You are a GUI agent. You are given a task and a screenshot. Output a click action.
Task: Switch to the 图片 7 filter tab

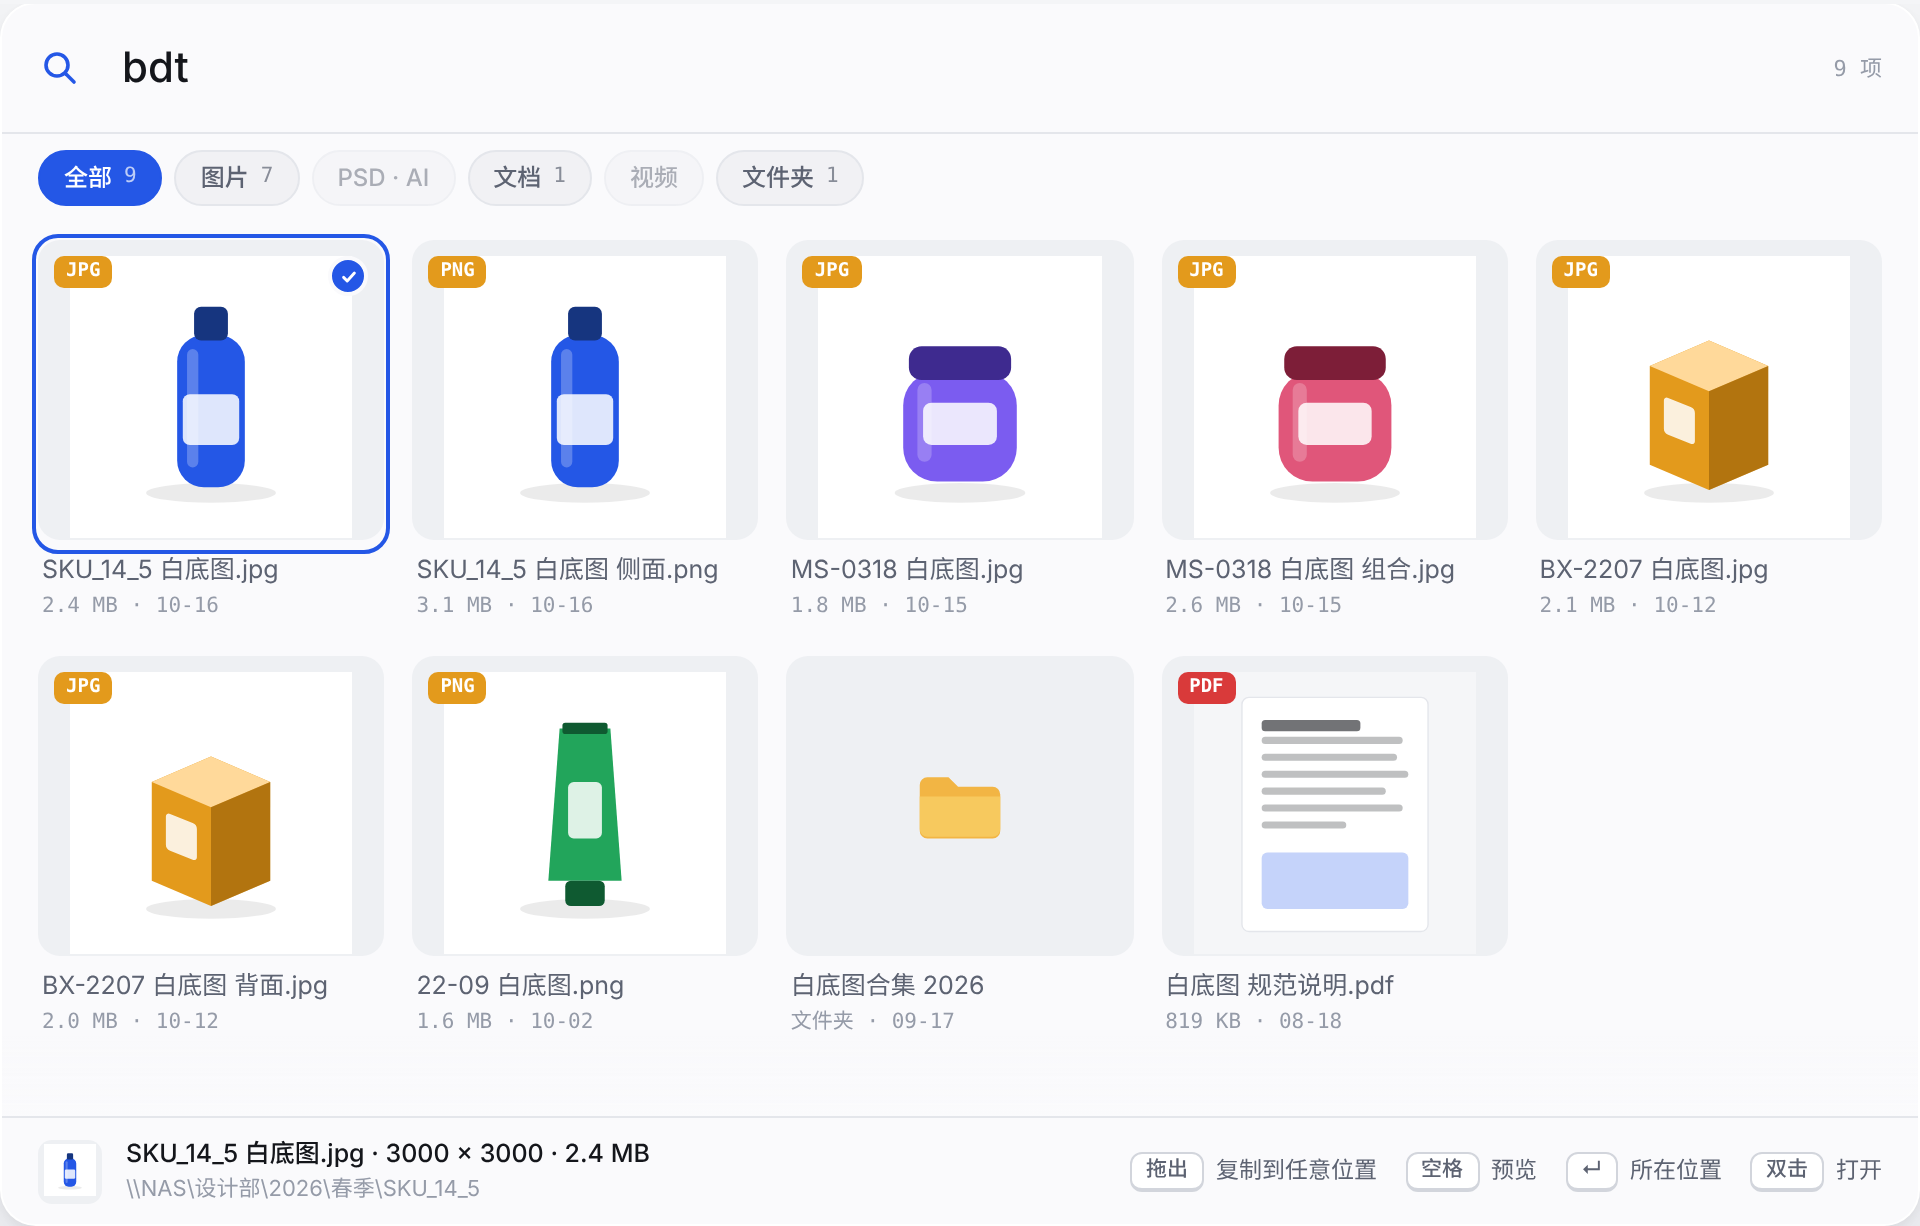(x=237, y=177)
